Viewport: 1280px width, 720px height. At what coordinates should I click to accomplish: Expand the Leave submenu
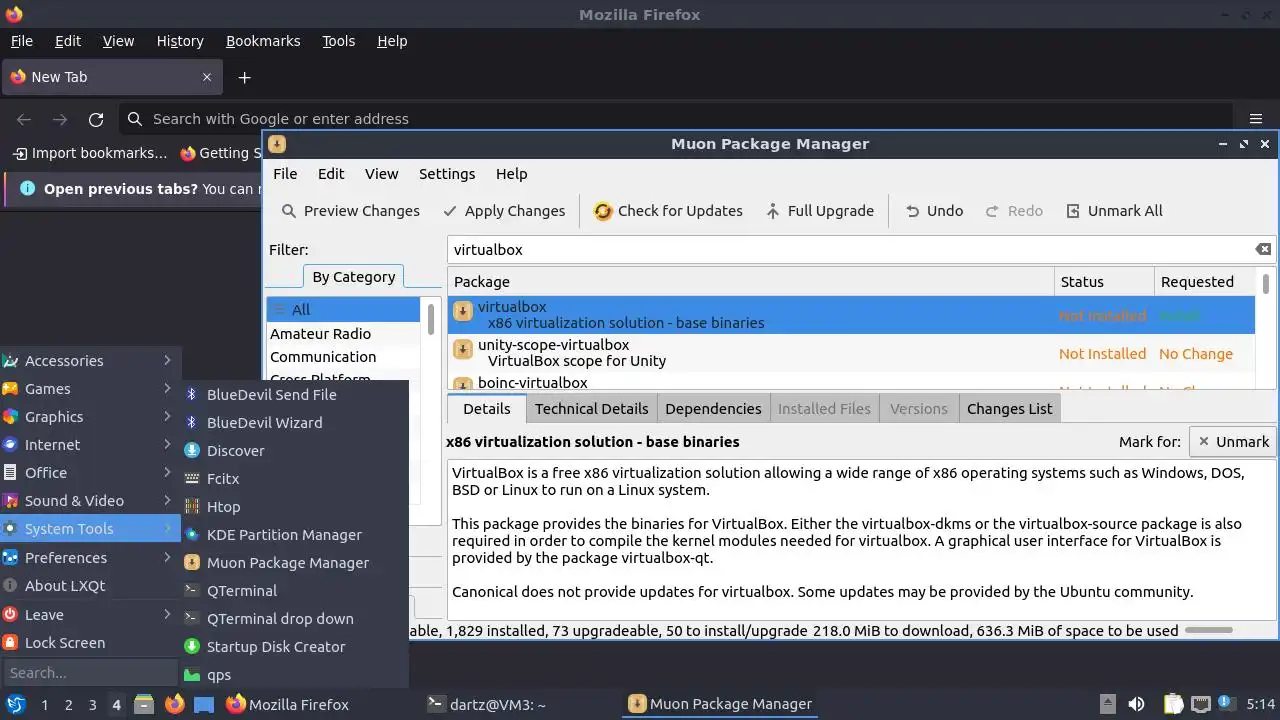[x=90, y=615]
